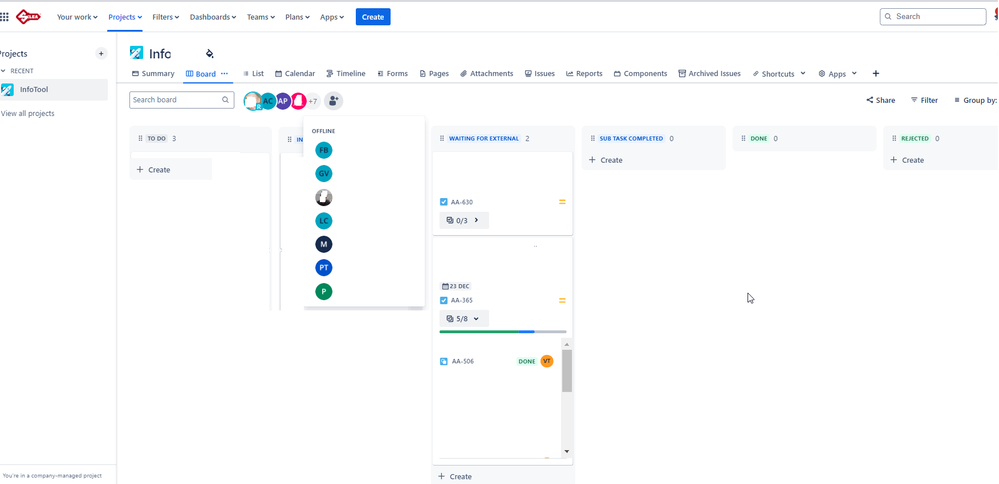The height and width of the screenshot is (484, 999).
Task: Click the add people icon button
Action: (333, 101)
